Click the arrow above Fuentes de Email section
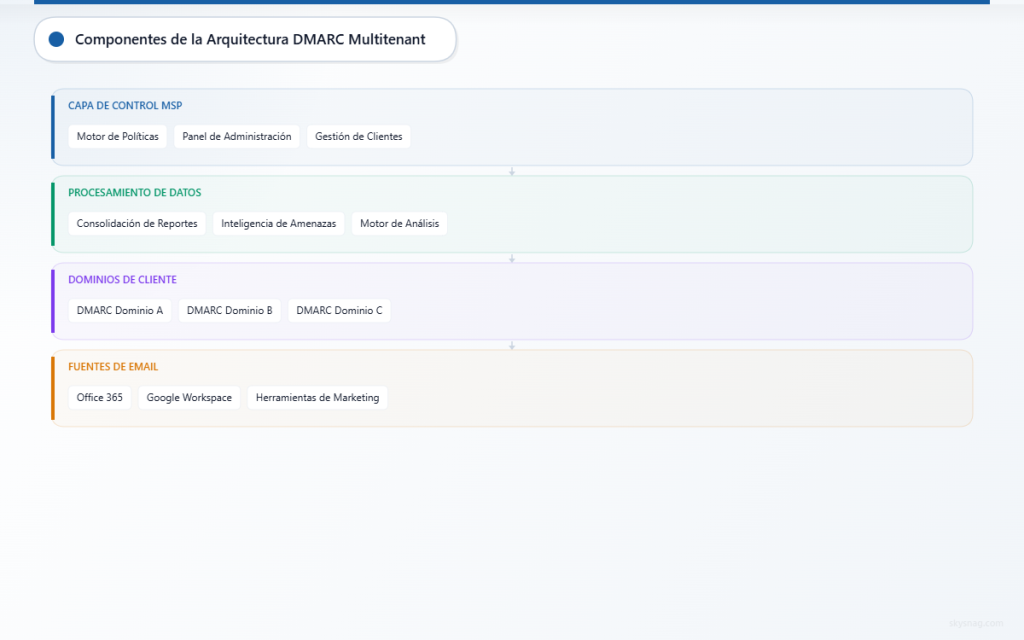 [512, 344]
